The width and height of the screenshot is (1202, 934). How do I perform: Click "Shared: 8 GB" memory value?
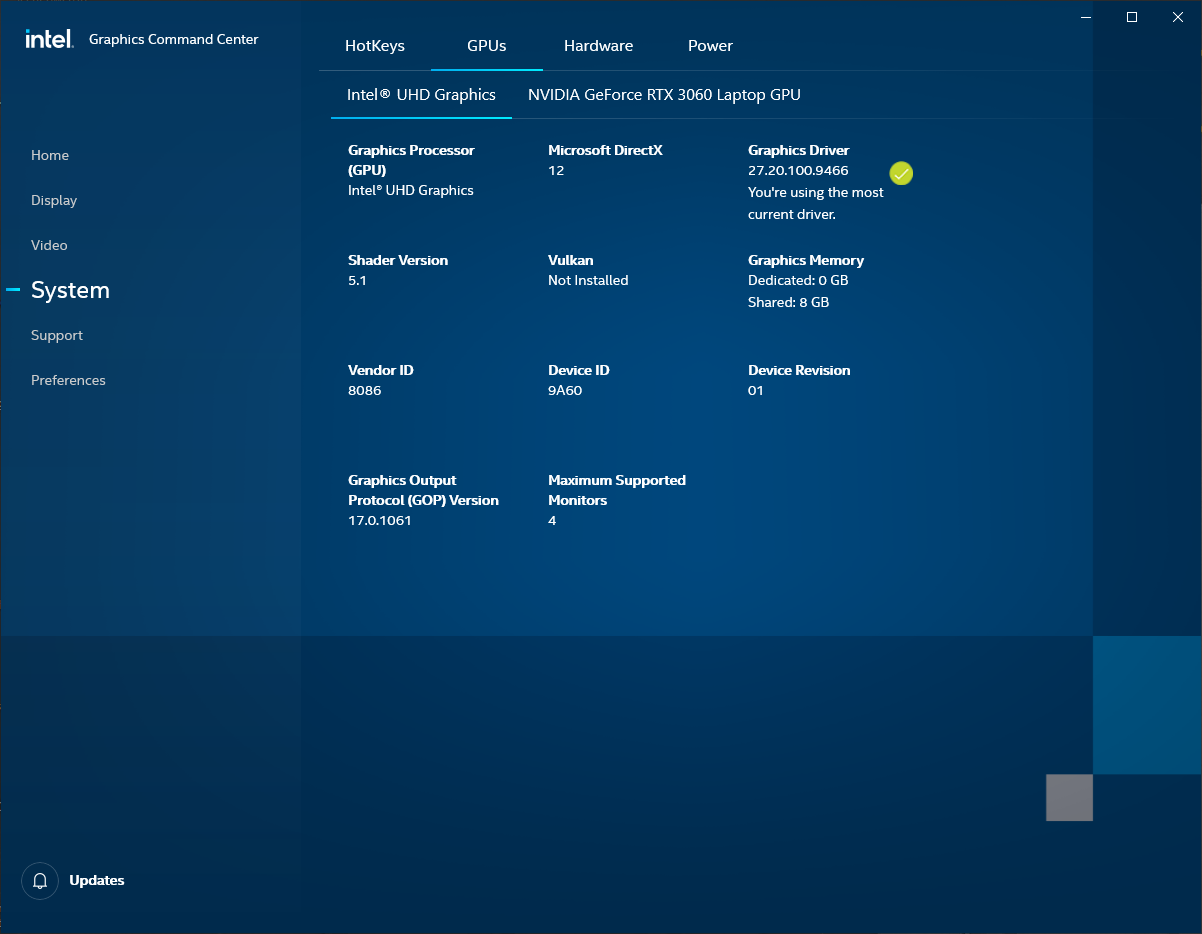788,302
